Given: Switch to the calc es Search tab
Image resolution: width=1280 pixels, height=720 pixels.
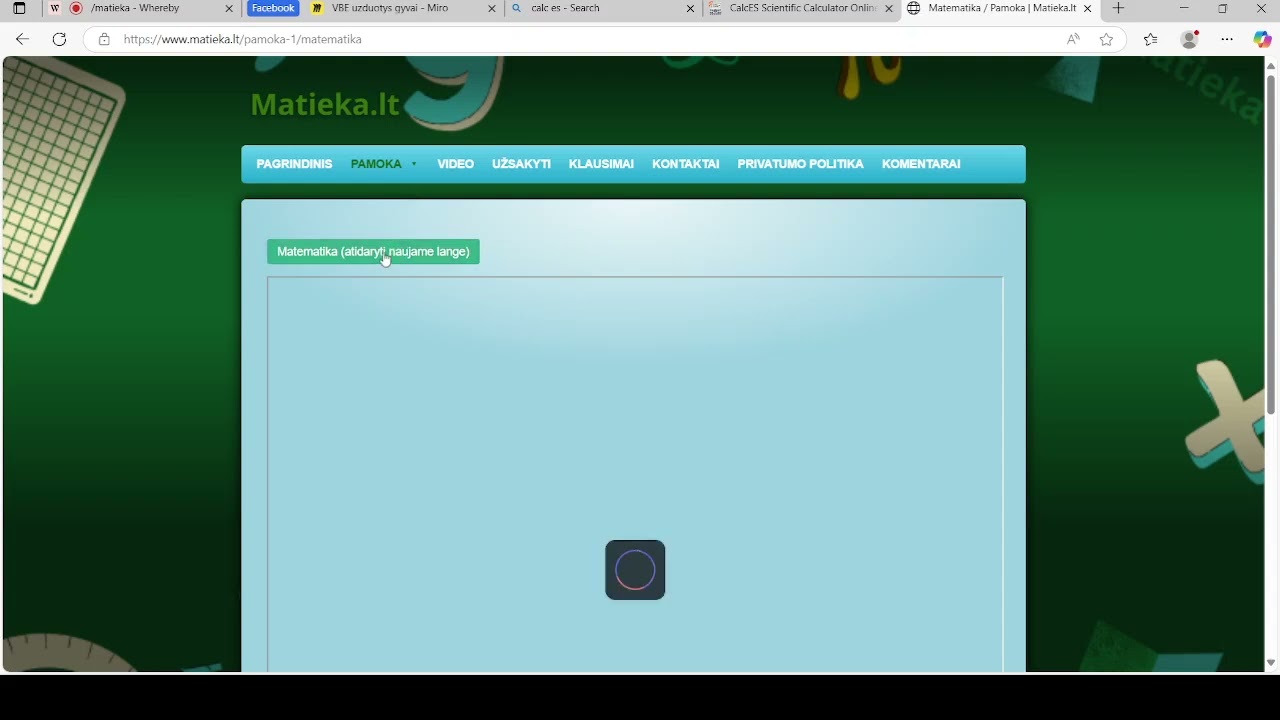Looking at the screenshot, I should coord(602,8).
